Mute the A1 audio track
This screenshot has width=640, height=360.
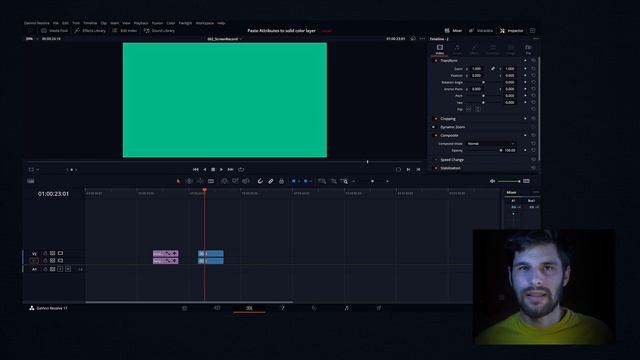pyautogui.click(x=68, y=269)
